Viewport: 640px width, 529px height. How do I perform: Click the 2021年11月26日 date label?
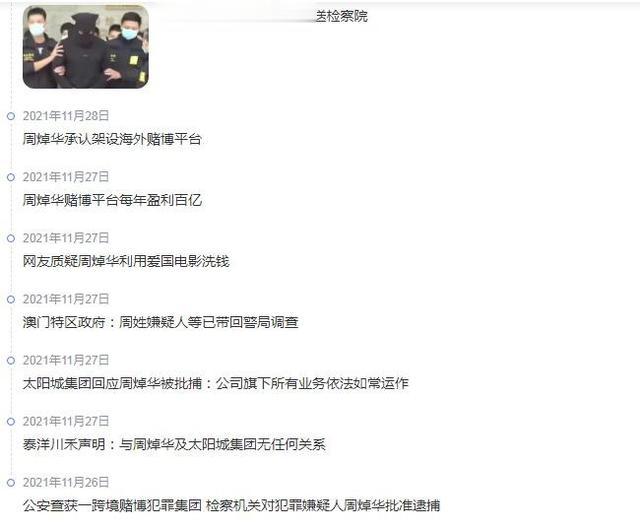click(x=66, y=482)
